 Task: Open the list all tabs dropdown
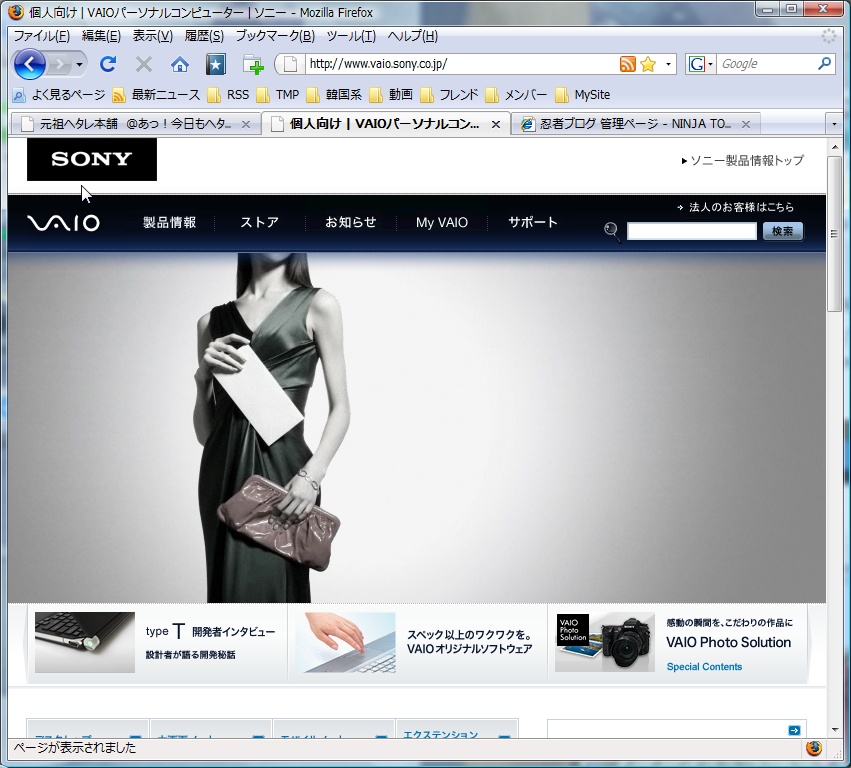click(834, 124)
